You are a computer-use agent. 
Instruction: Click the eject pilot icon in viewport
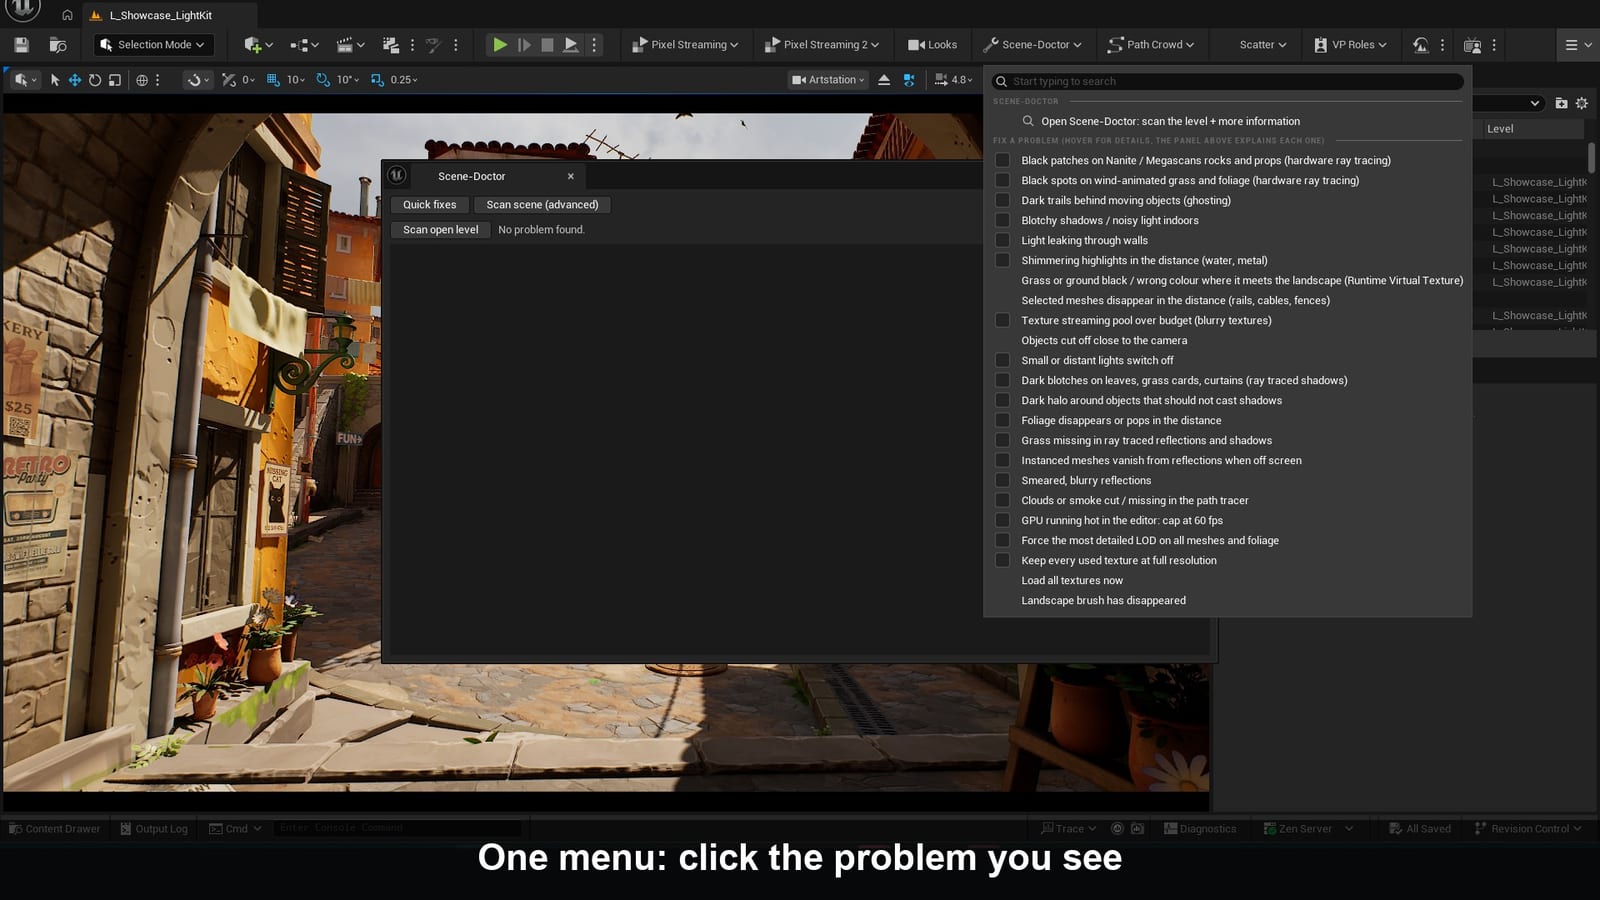coord(884,80)
